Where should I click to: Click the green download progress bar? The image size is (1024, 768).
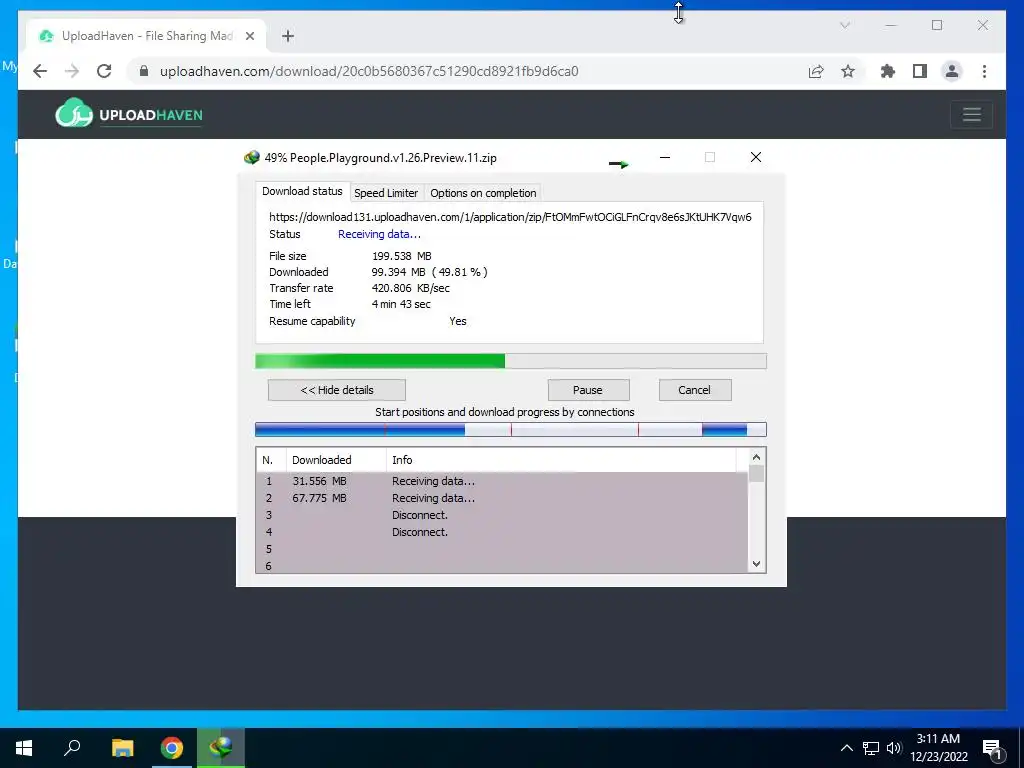click(511, 361)
